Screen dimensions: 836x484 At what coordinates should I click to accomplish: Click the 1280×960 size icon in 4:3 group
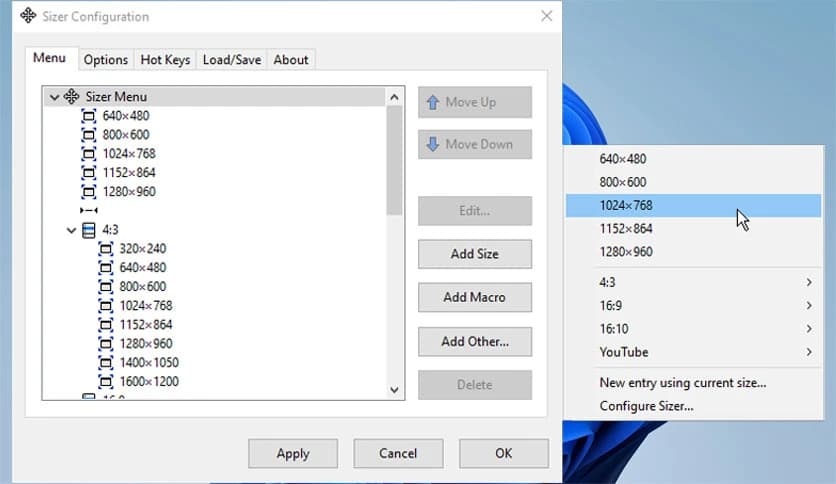106,343
